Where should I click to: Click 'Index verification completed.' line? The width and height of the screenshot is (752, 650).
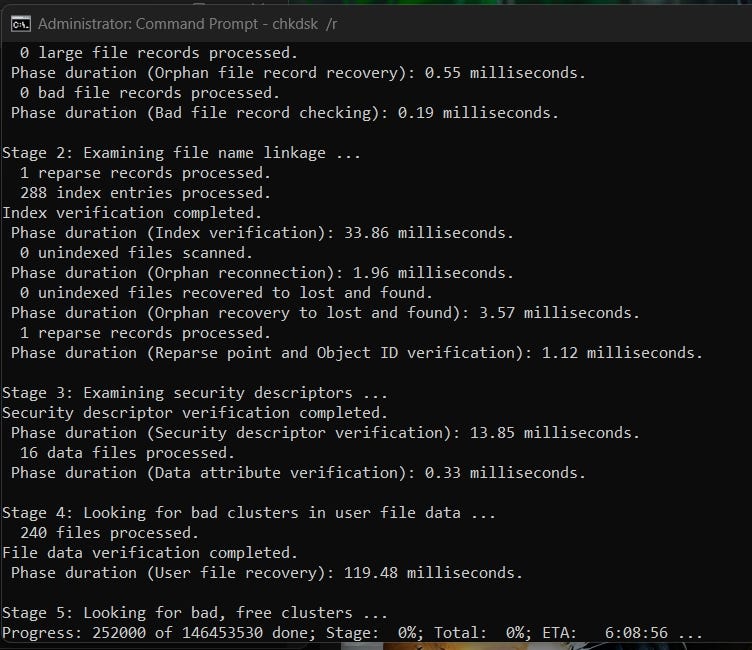pyautogui.click(x=132, y=213)
